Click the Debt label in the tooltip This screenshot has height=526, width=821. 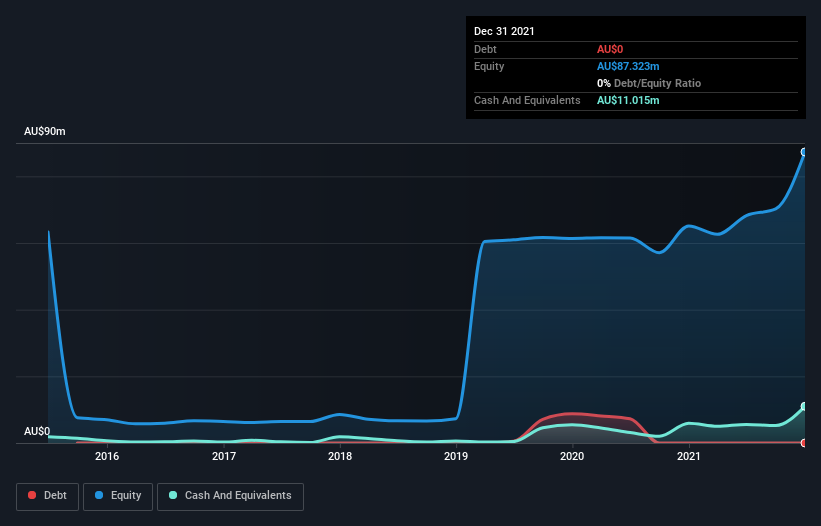[485, 49]
